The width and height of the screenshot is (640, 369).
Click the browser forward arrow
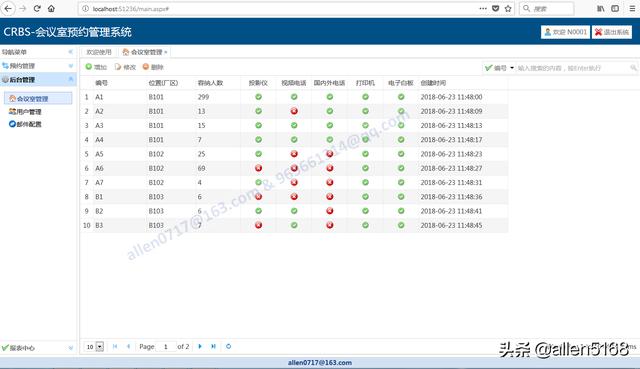pos(23,8)
